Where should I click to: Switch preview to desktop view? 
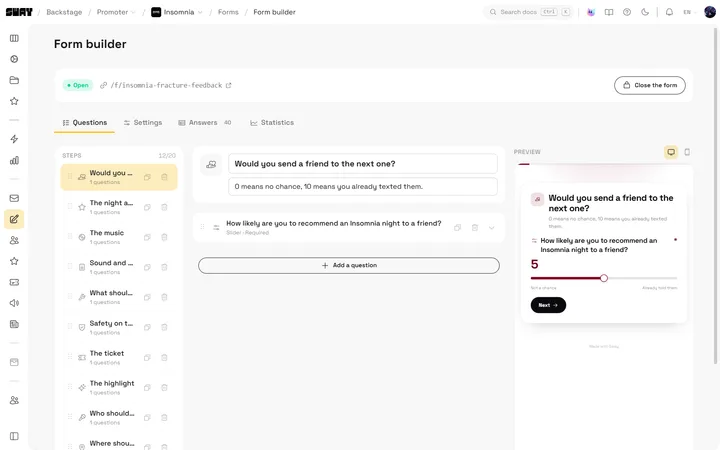(x=671, y=152)
